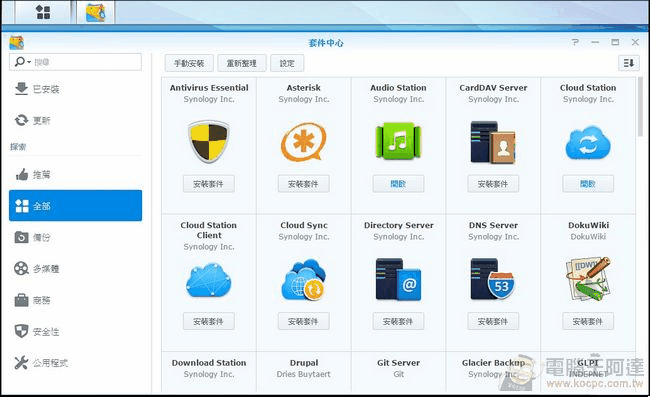The width and height of the screenshot is (650, 397).
Task: Install the Cloud Sync package
Action: [x=303, y=321]
